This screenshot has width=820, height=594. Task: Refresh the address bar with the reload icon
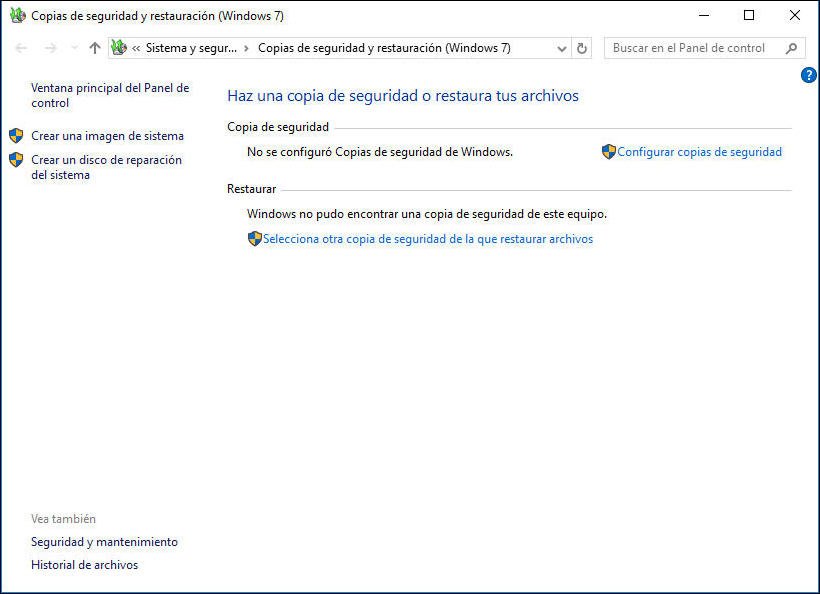[x=582, y=48]
